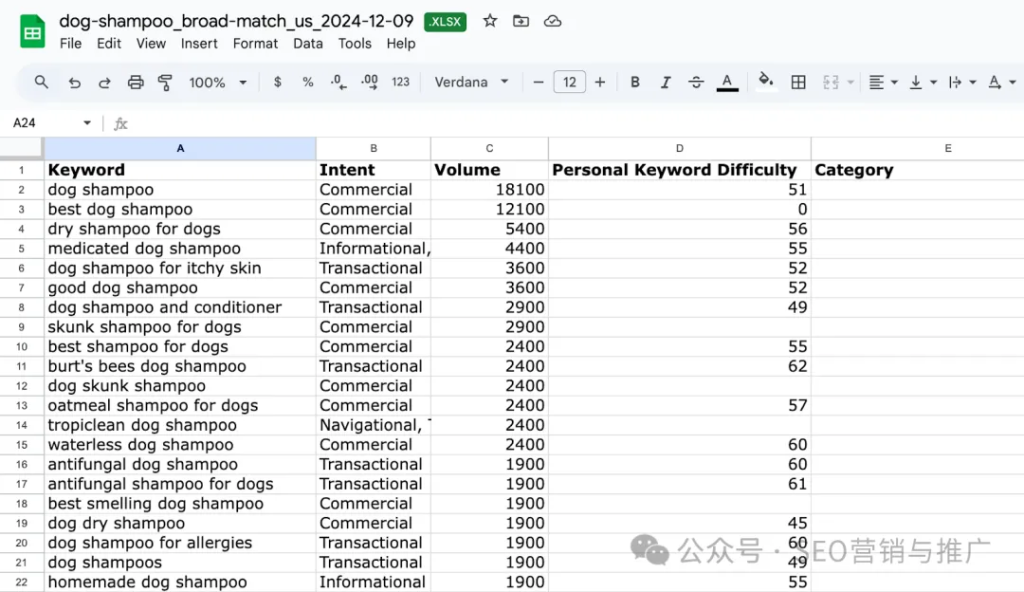The width and height of the screenshot is (1024, 592).
Task: Open the Insert menu
Action: click(199, 43)
